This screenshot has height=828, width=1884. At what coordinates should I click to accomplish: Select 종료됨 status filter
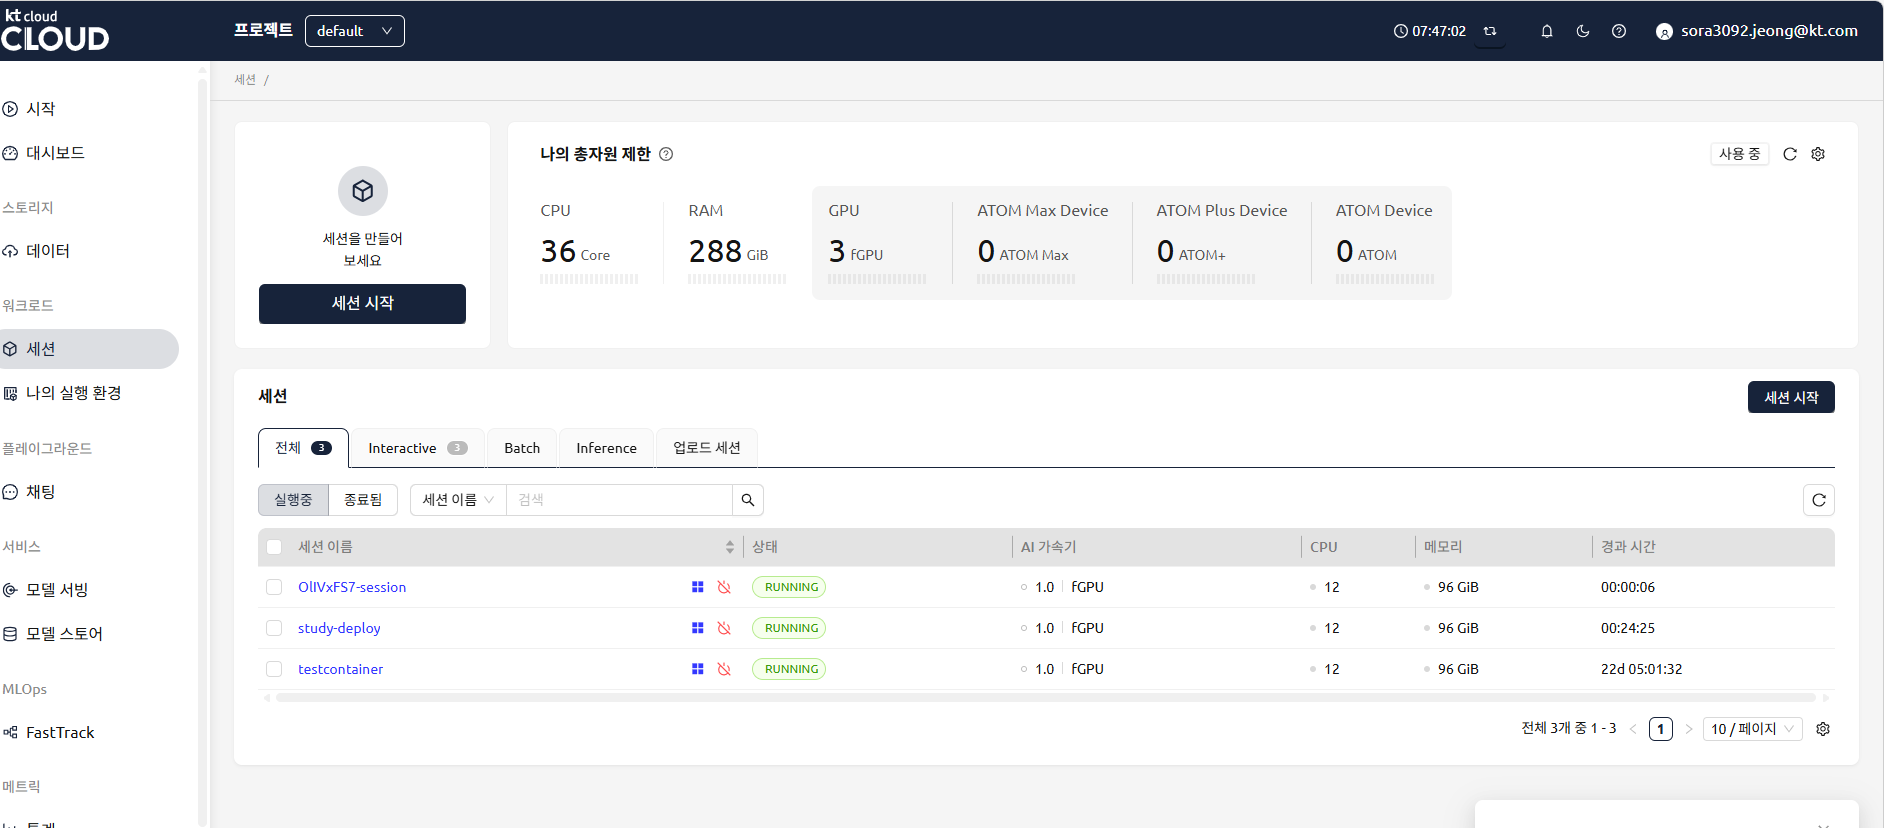(x=363, y=500)
